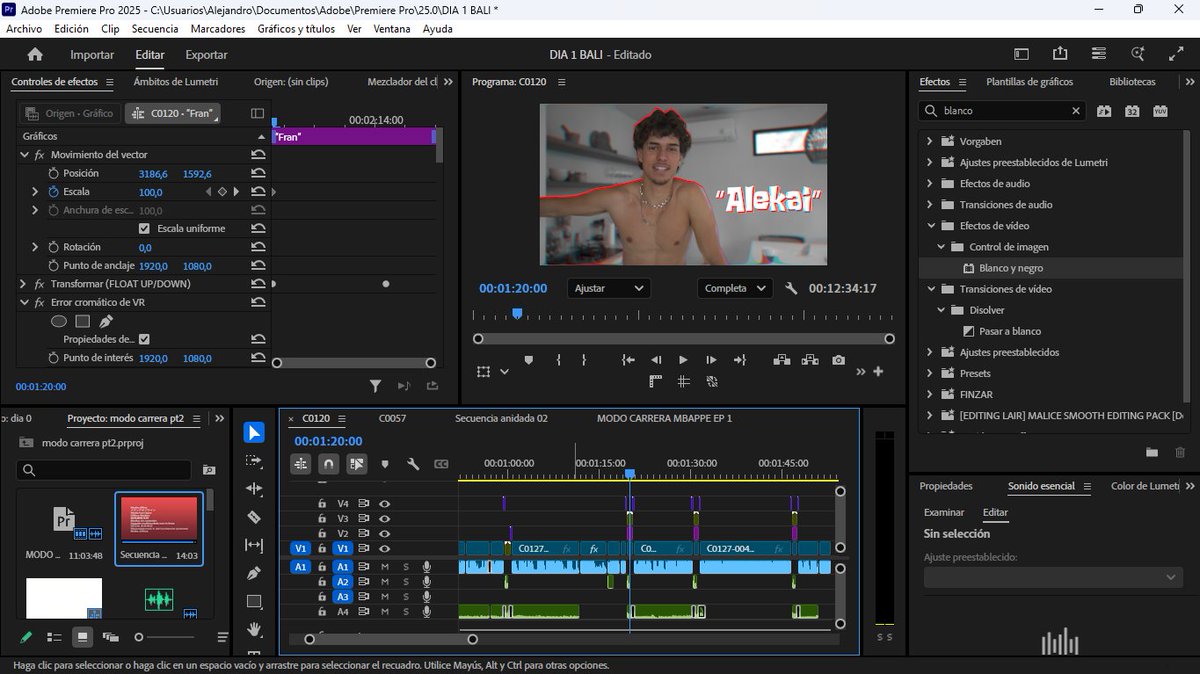Click the Lift button in Program monitor
The image size is (1200, 674).
coord(781,360)
